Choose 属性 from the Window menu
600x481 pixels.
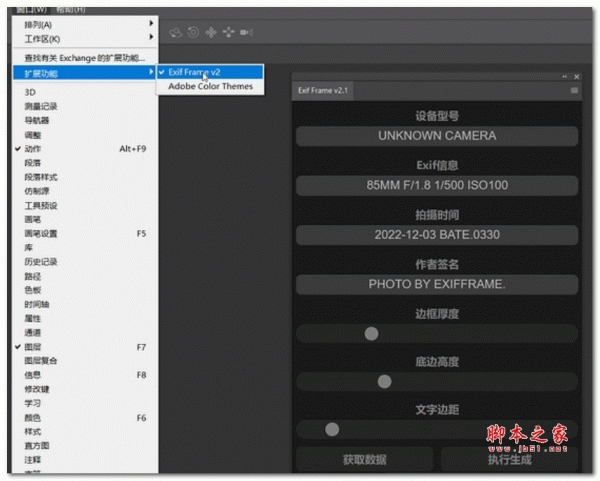pyautogui.click(x=85, y=319)
